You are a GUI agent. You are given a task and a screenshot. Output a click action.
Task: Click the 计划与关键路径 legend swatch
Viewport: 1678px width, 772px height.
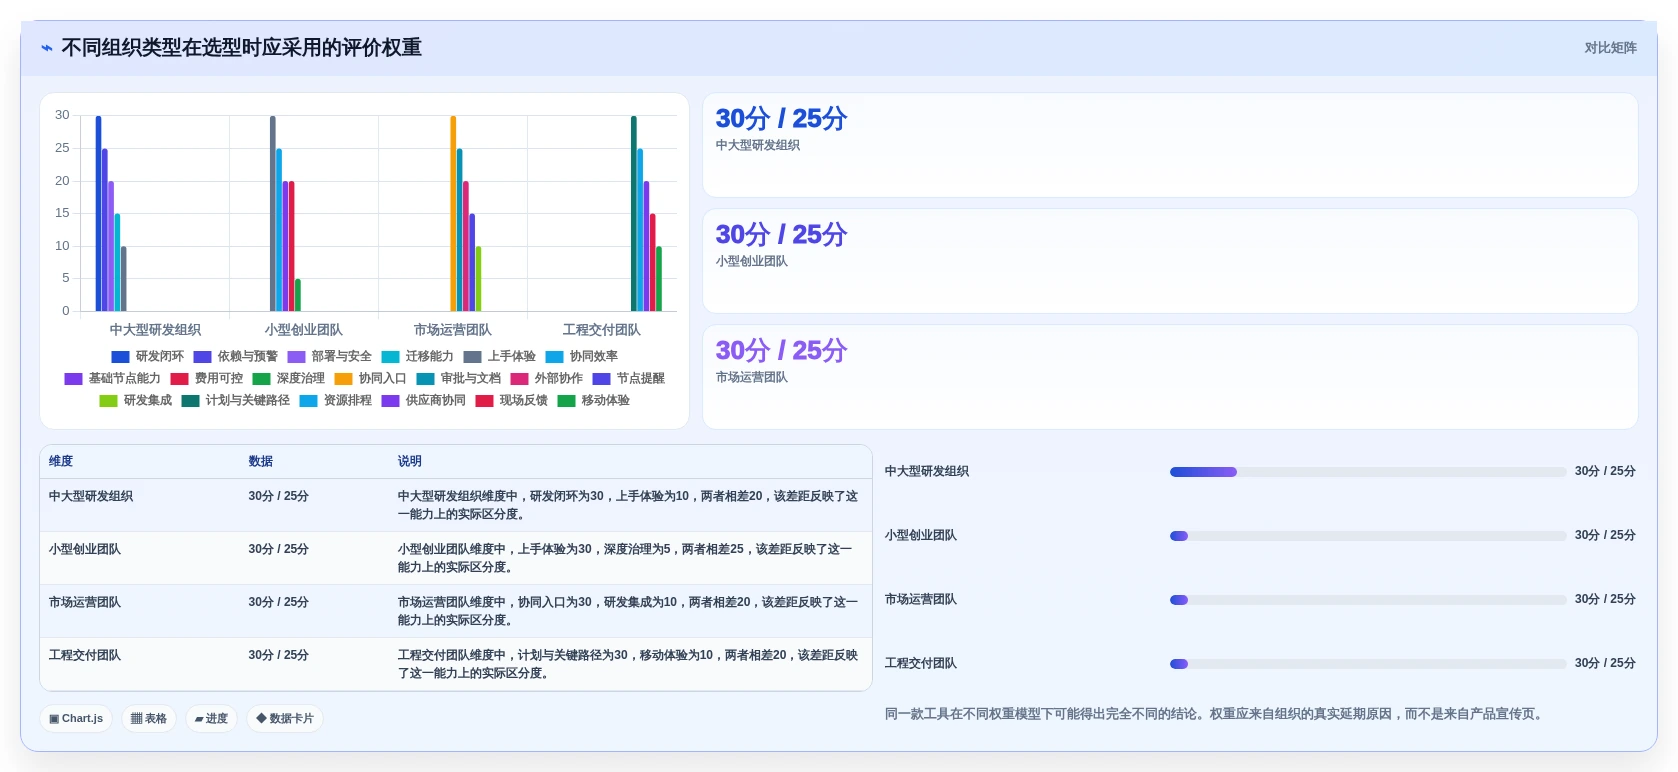190,400
